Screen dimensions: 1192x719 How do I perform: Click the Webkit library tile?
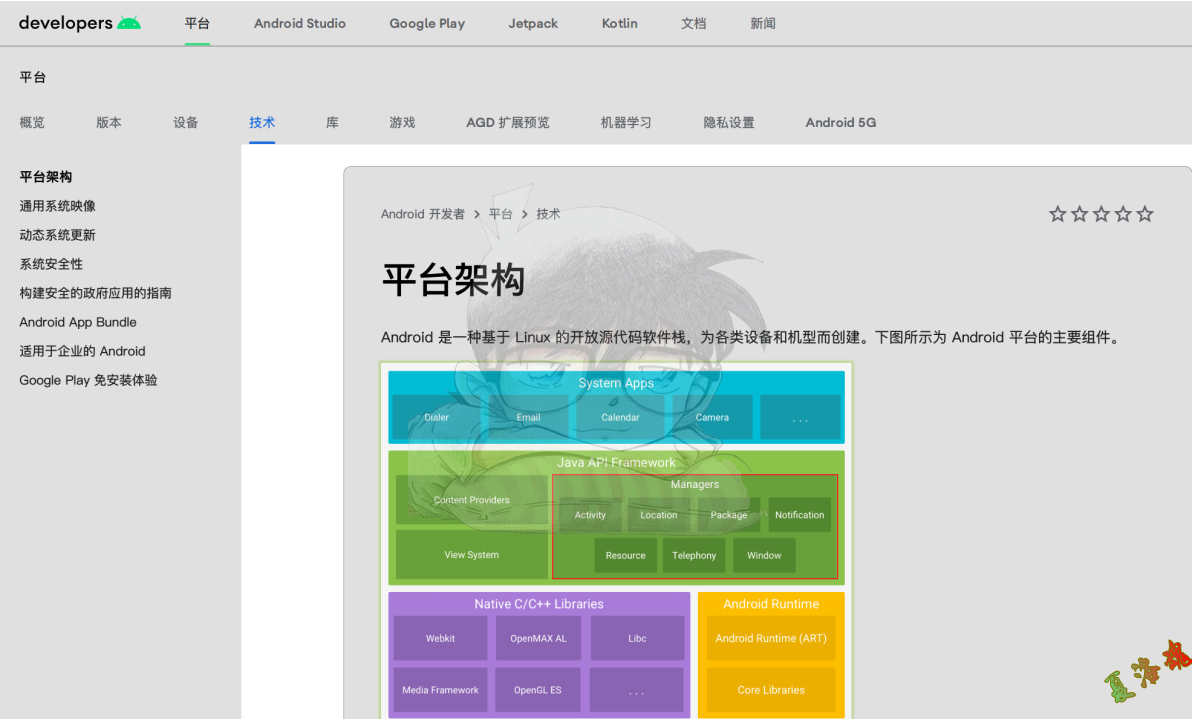[440, 637]
